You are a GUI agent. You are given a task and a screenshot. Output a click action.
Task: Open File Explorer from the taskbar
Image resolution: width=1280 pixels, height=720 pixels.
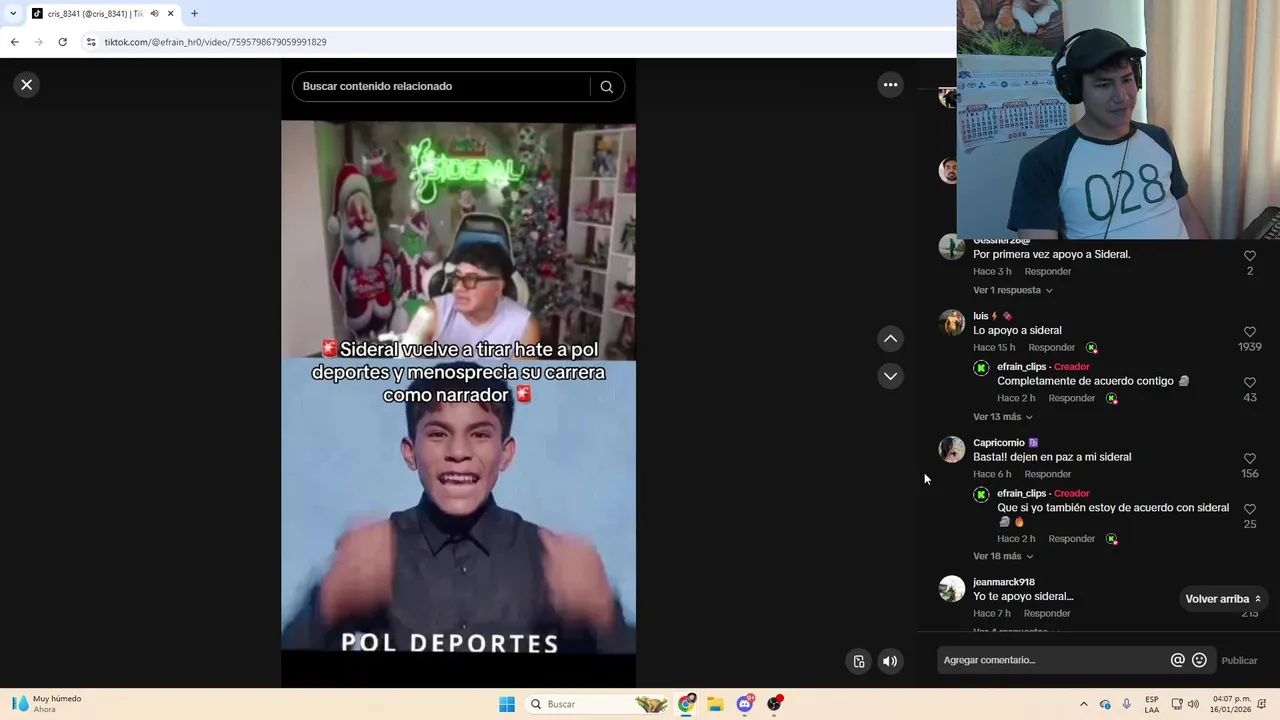(x=715, y=704)
